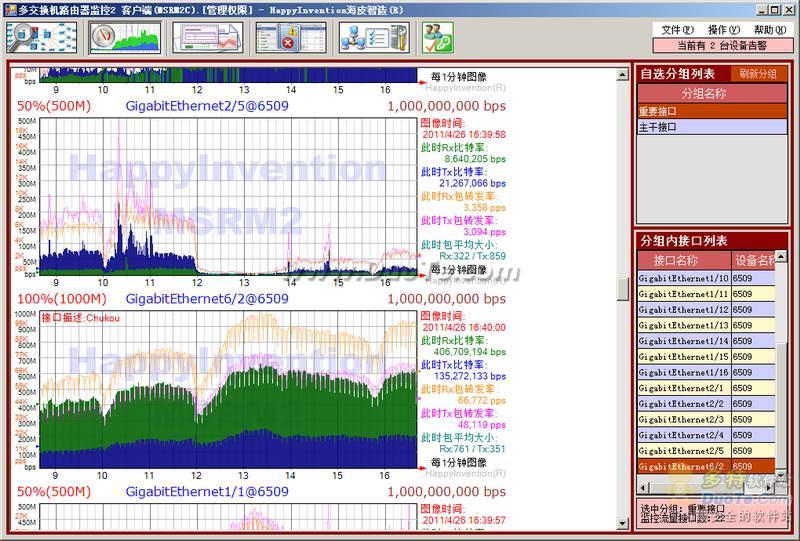Click the 刷新分组 refresh groups button
The width and height of the screenshot is (800, 541).
758,74
